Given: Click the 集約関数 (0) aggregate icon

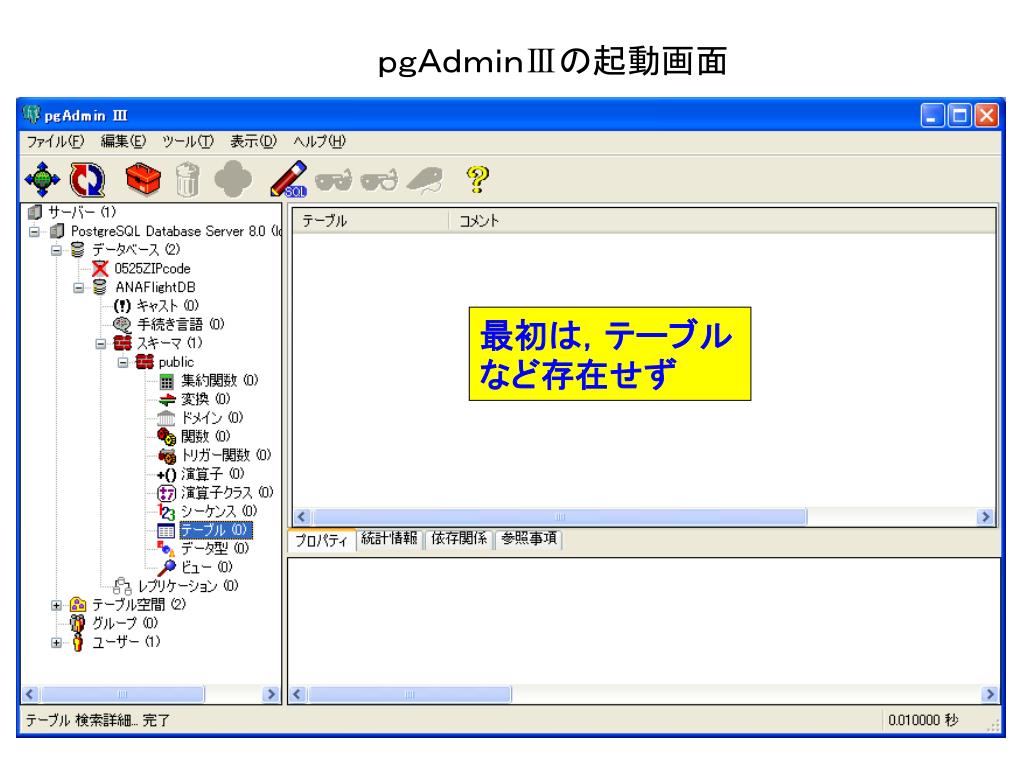Looking at the screenshot, I should pos(167,381).
